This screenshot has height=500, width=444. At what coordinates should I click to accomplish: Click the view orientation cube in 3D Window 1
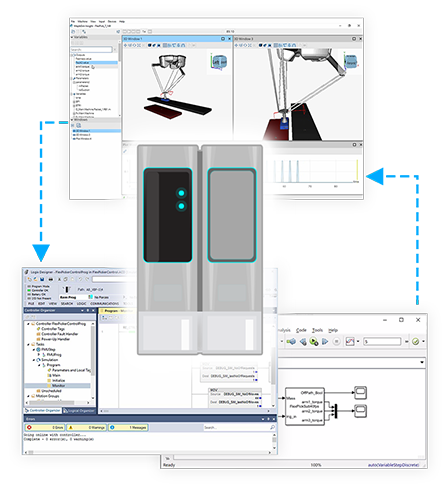[219, 62]
